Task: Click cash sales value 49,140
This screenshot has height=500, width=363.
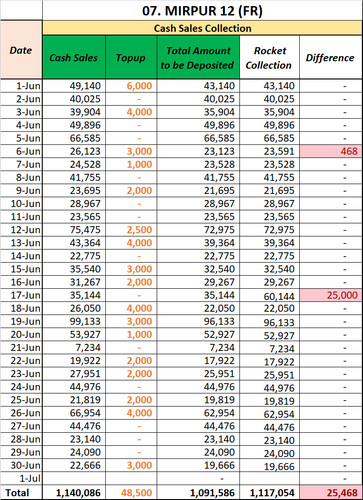Action: click(74, 86)
